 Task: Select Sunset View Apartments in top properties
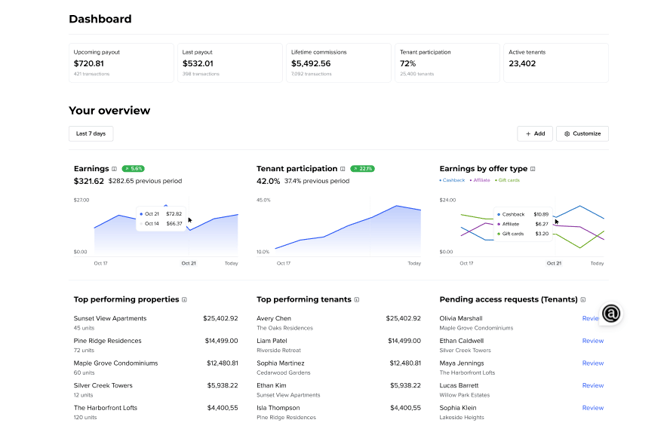(x=110, y=318)
